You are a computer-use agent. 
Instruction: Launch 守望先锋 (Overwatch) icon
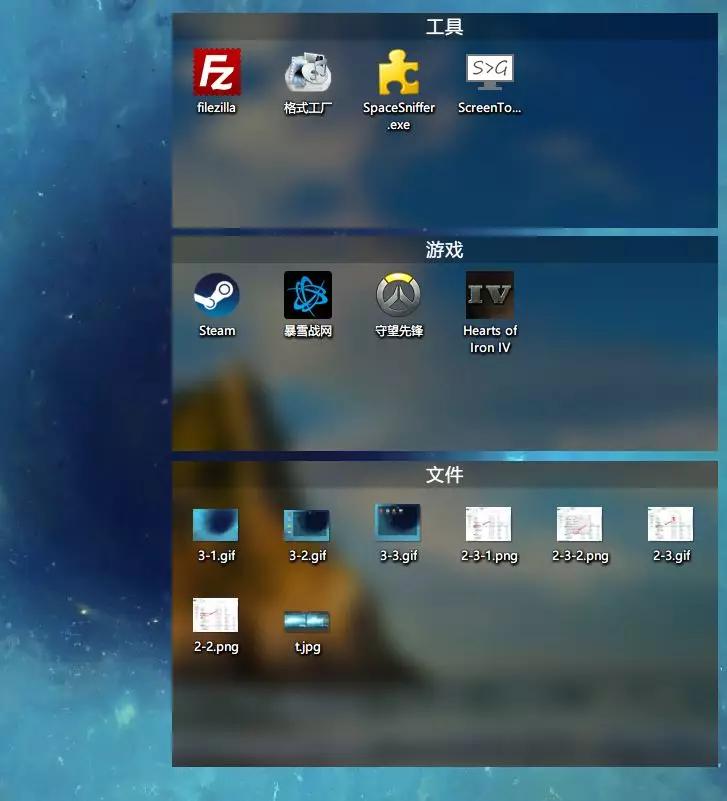pos(398,296)
